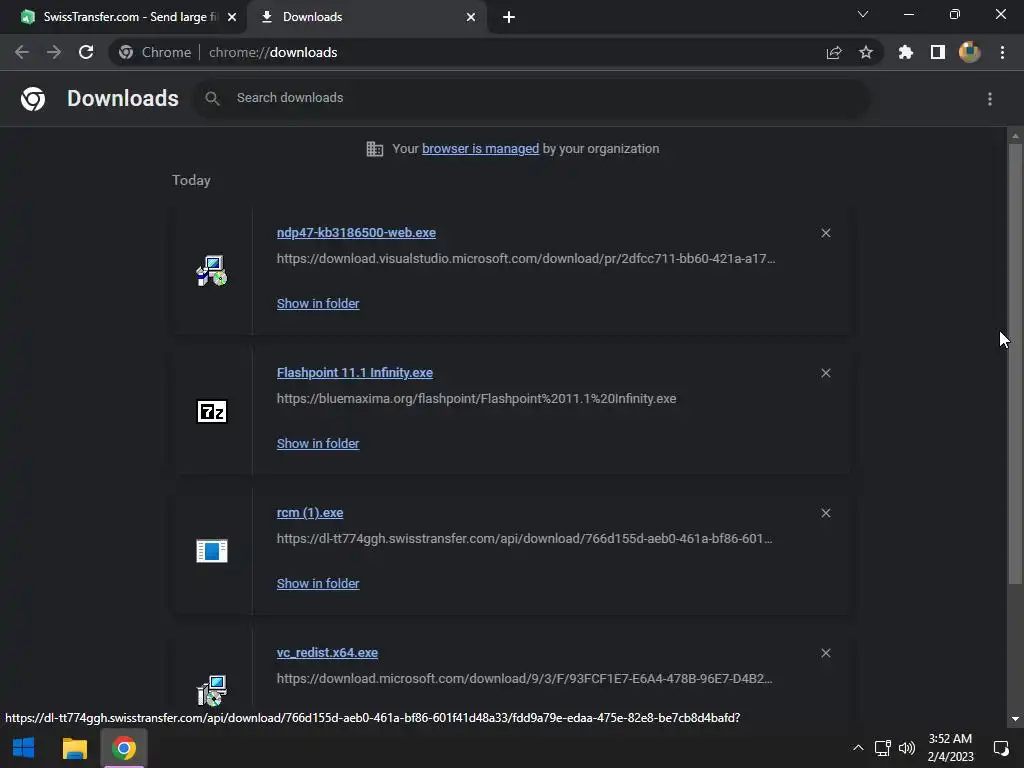Image resolution: width=1024 pixels, height=768 pixels.
Task: Open Chrome's three-dot main menu
Action: coord(1002,52)
